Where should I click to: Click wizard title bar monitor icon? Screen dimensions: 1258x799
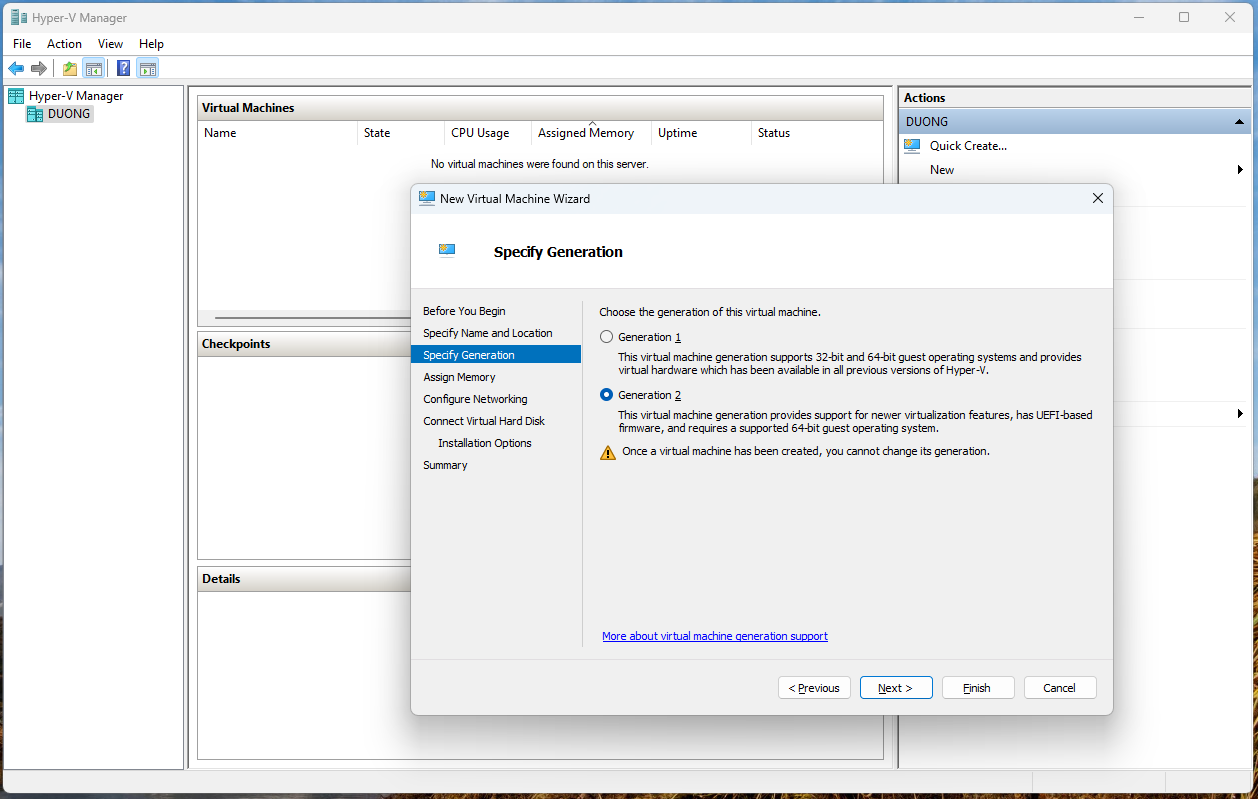point(427,198)
